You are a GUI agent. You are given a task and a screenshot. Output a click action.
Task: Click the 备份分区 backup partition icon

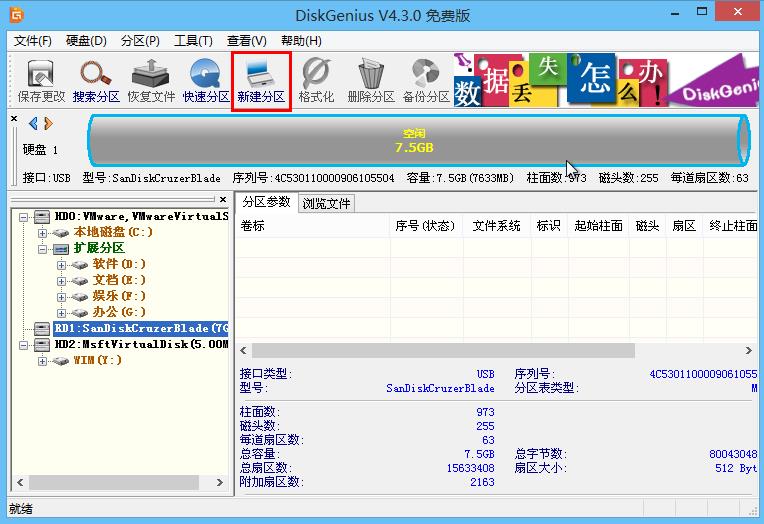426,81
